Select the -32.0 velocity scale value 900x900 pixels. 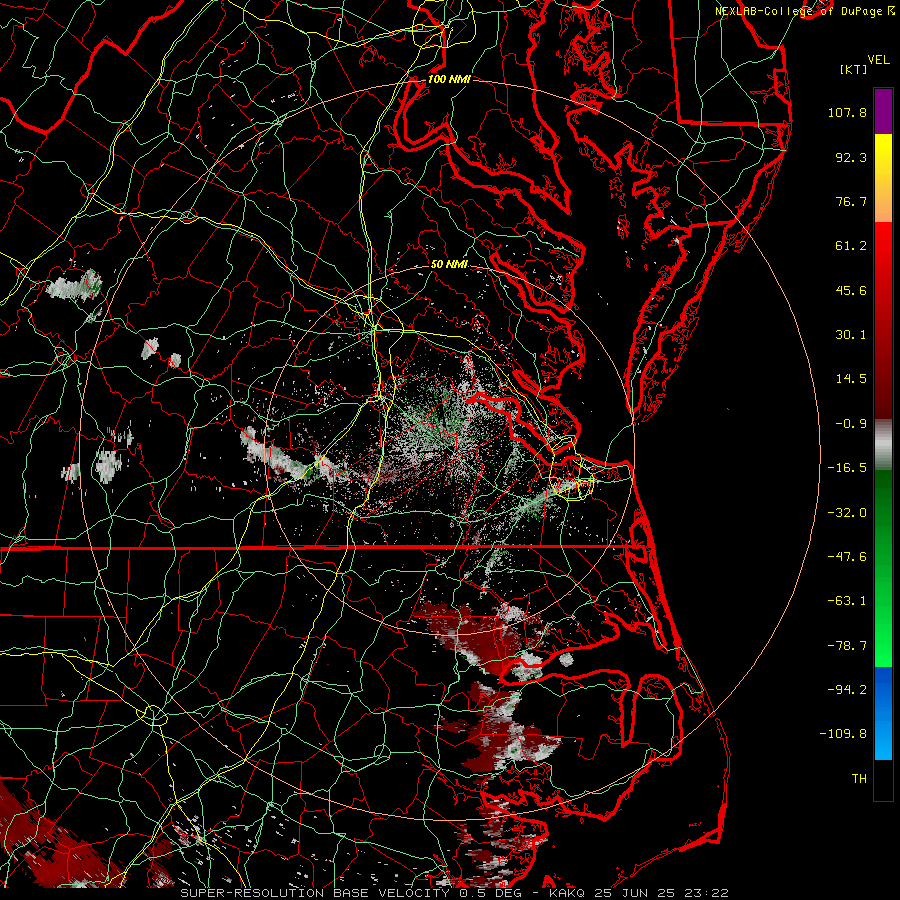point(847,512)
